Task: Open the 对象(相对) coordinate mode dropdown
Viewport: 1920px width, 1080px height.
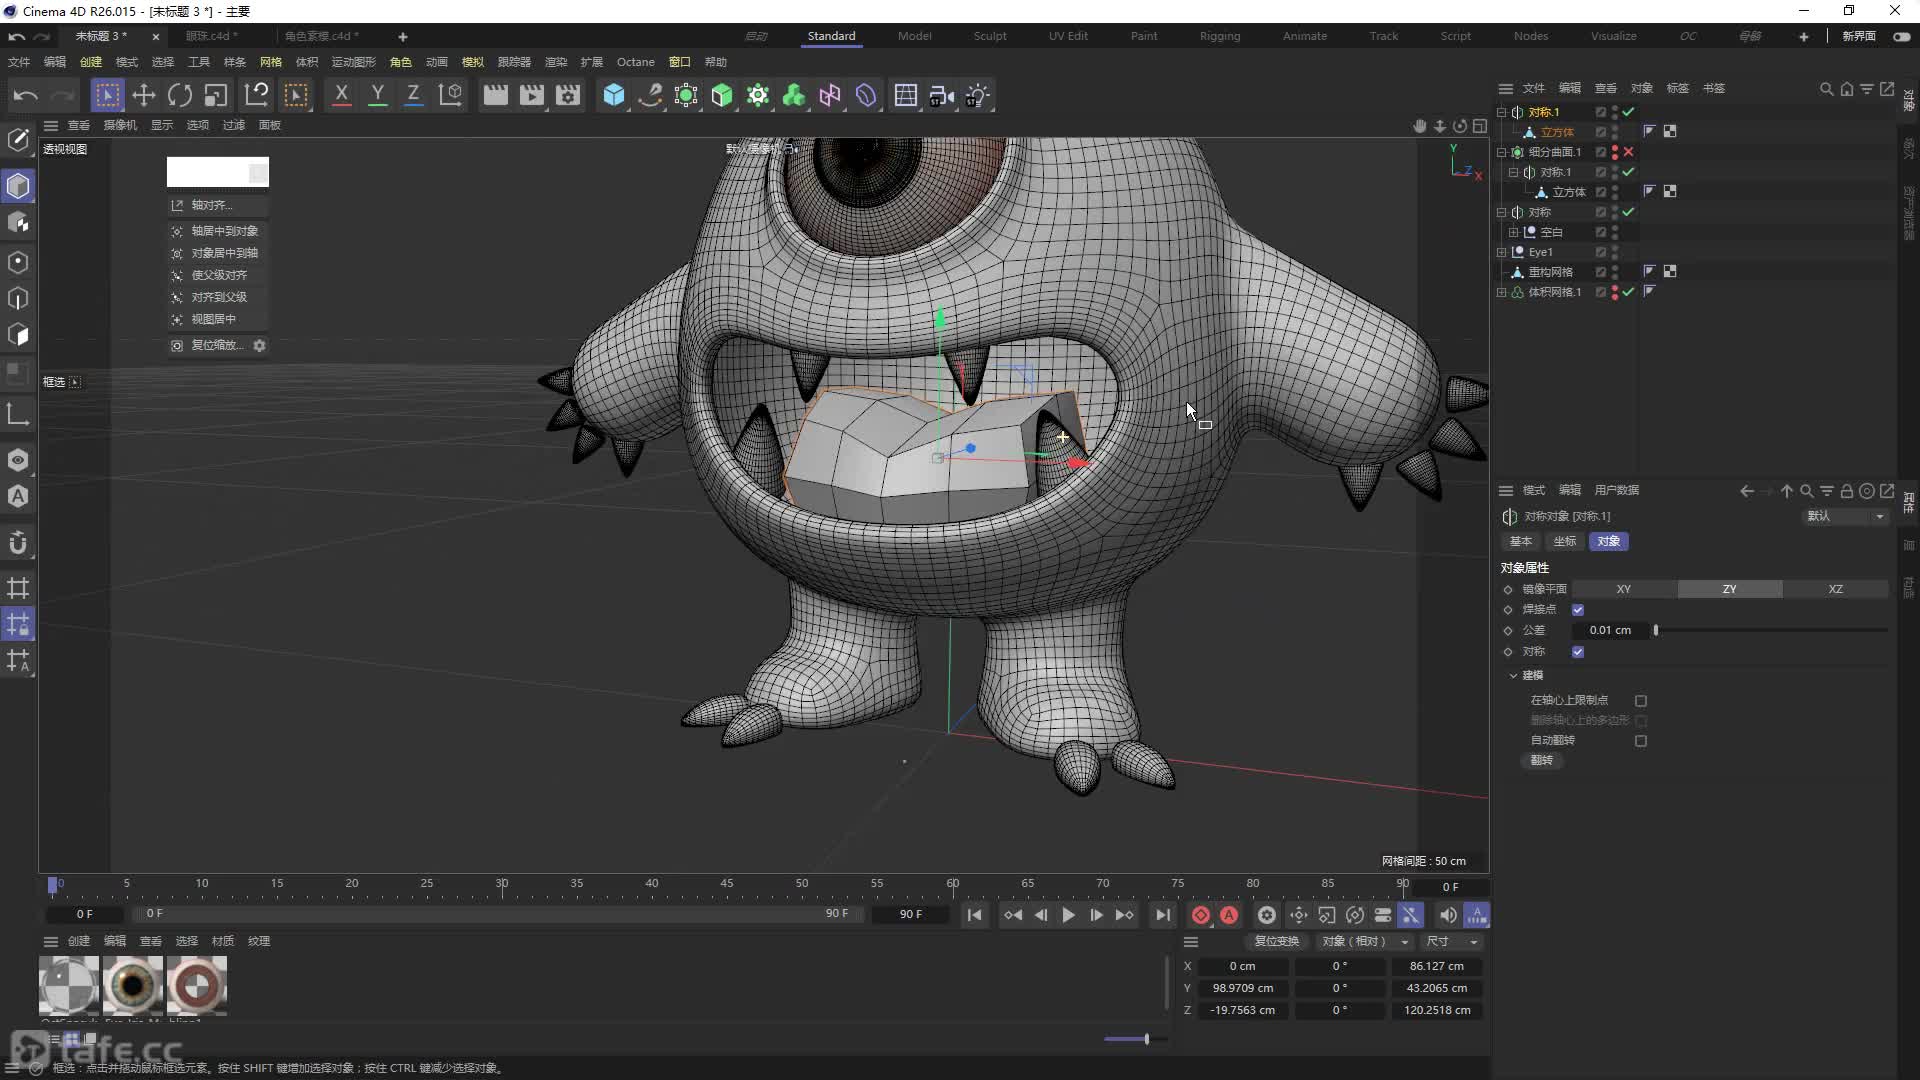Action: [1365, 942]
